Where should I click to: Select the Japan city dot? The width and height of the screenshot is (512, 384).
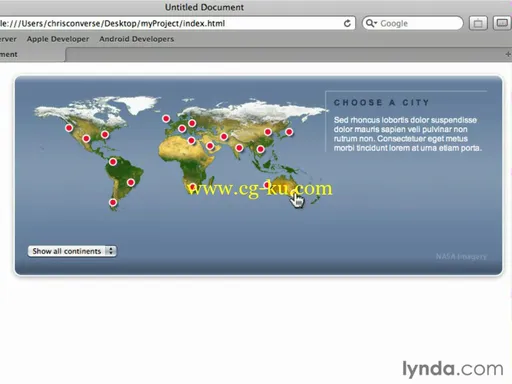pos(289,132)
